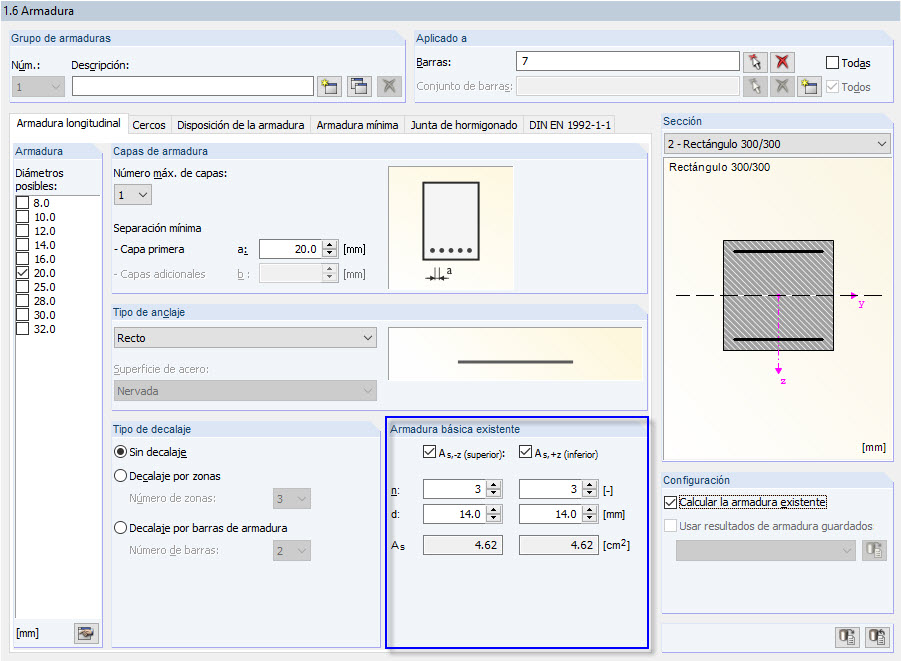Switch to Armadura longitudinal tab
901x661 pixels.
coord(68,123)
